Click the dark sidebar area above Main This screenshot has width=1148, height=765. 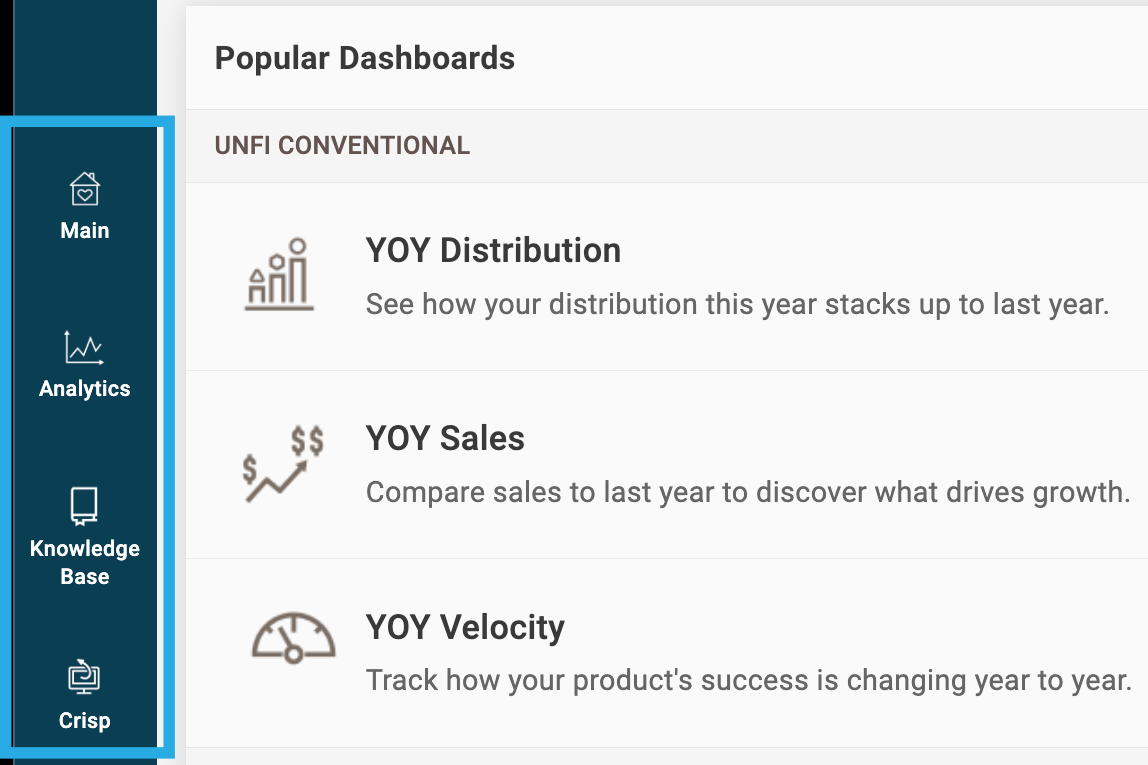click(x=85, y=57)
